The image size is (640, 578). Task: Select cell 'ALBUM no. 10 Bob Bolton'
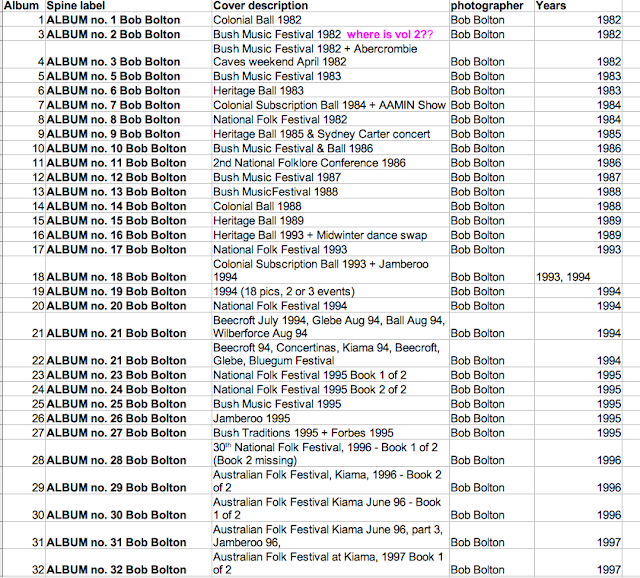click(x=128, y=148)
